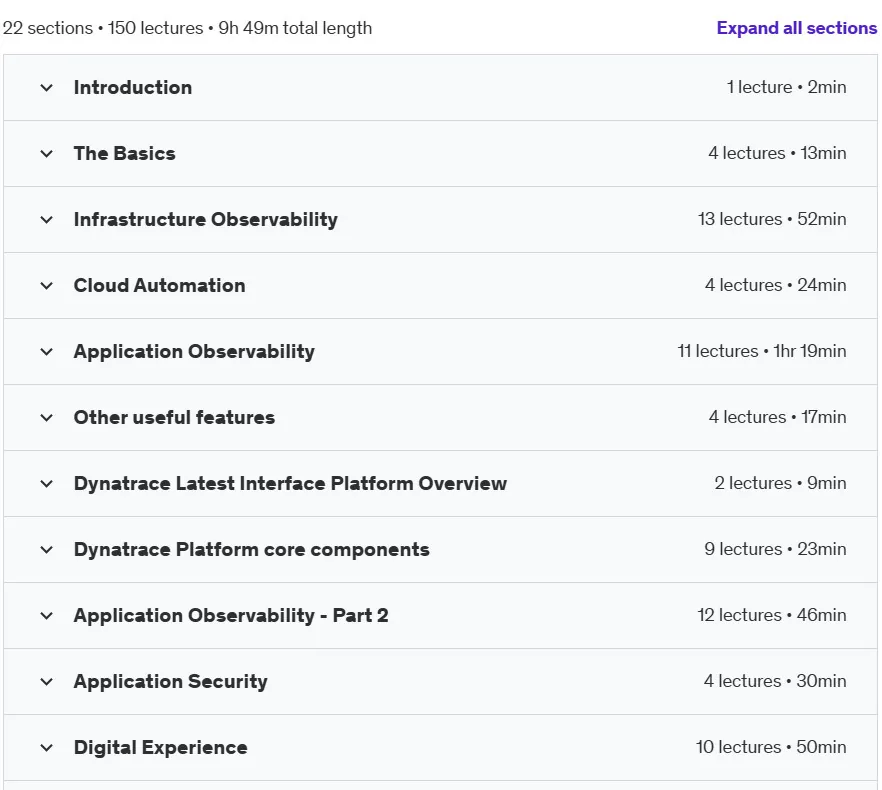The width and height of the screenshot is (882, 790).
Task: Expand the Cloud Automation chevron
Action: coord(47,286)
